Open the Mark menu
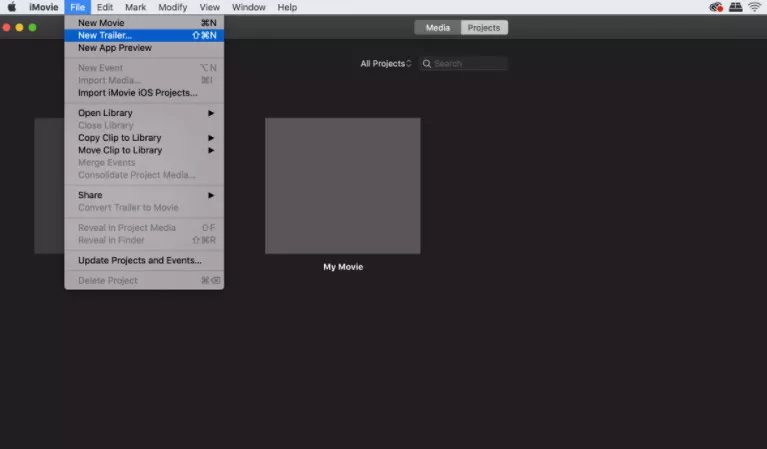This screenshot has width=767, height=449. click(x=135, y=7)
